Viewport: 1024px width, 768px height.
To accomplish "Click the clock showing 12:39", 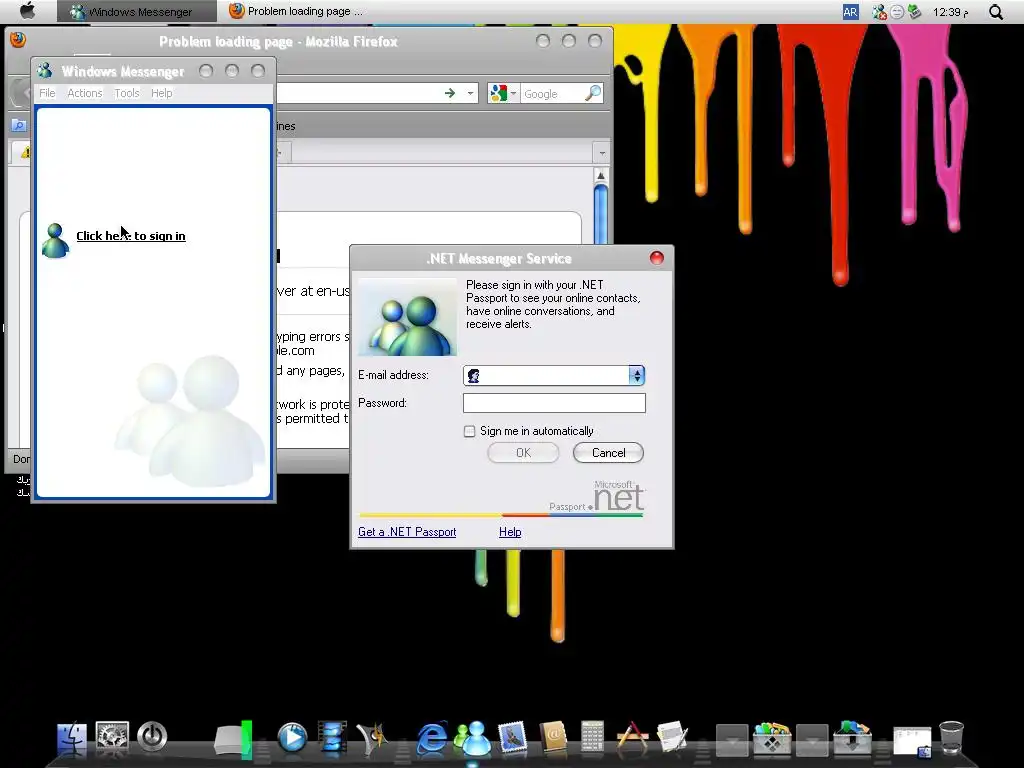I will click(x=951, y=12).
